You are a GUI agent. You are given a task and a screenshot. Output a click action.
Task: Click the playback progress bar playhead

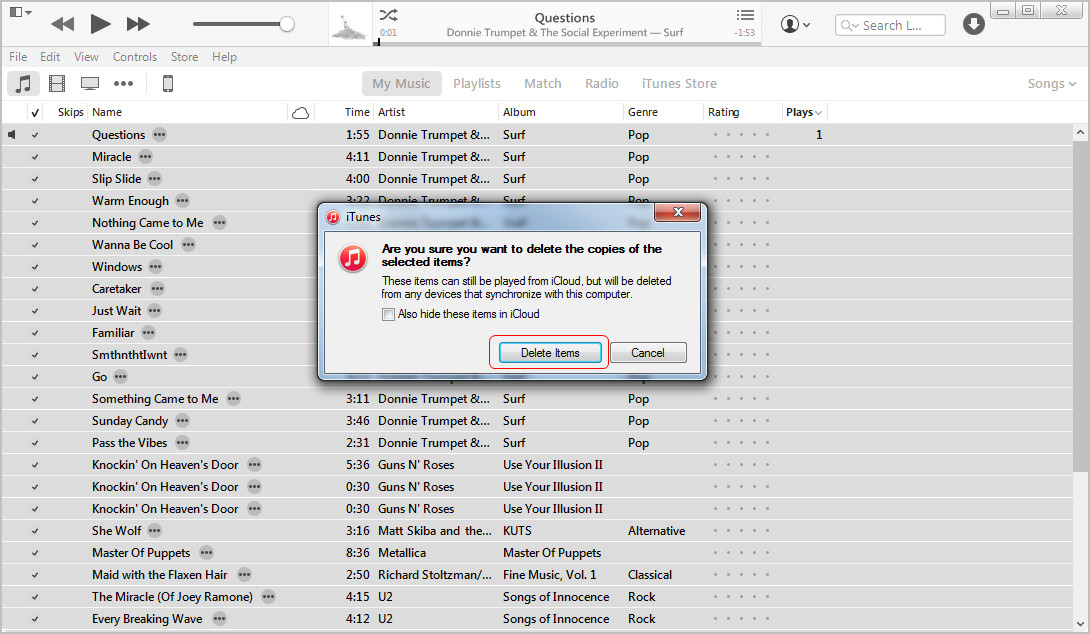tap(377, 42)
